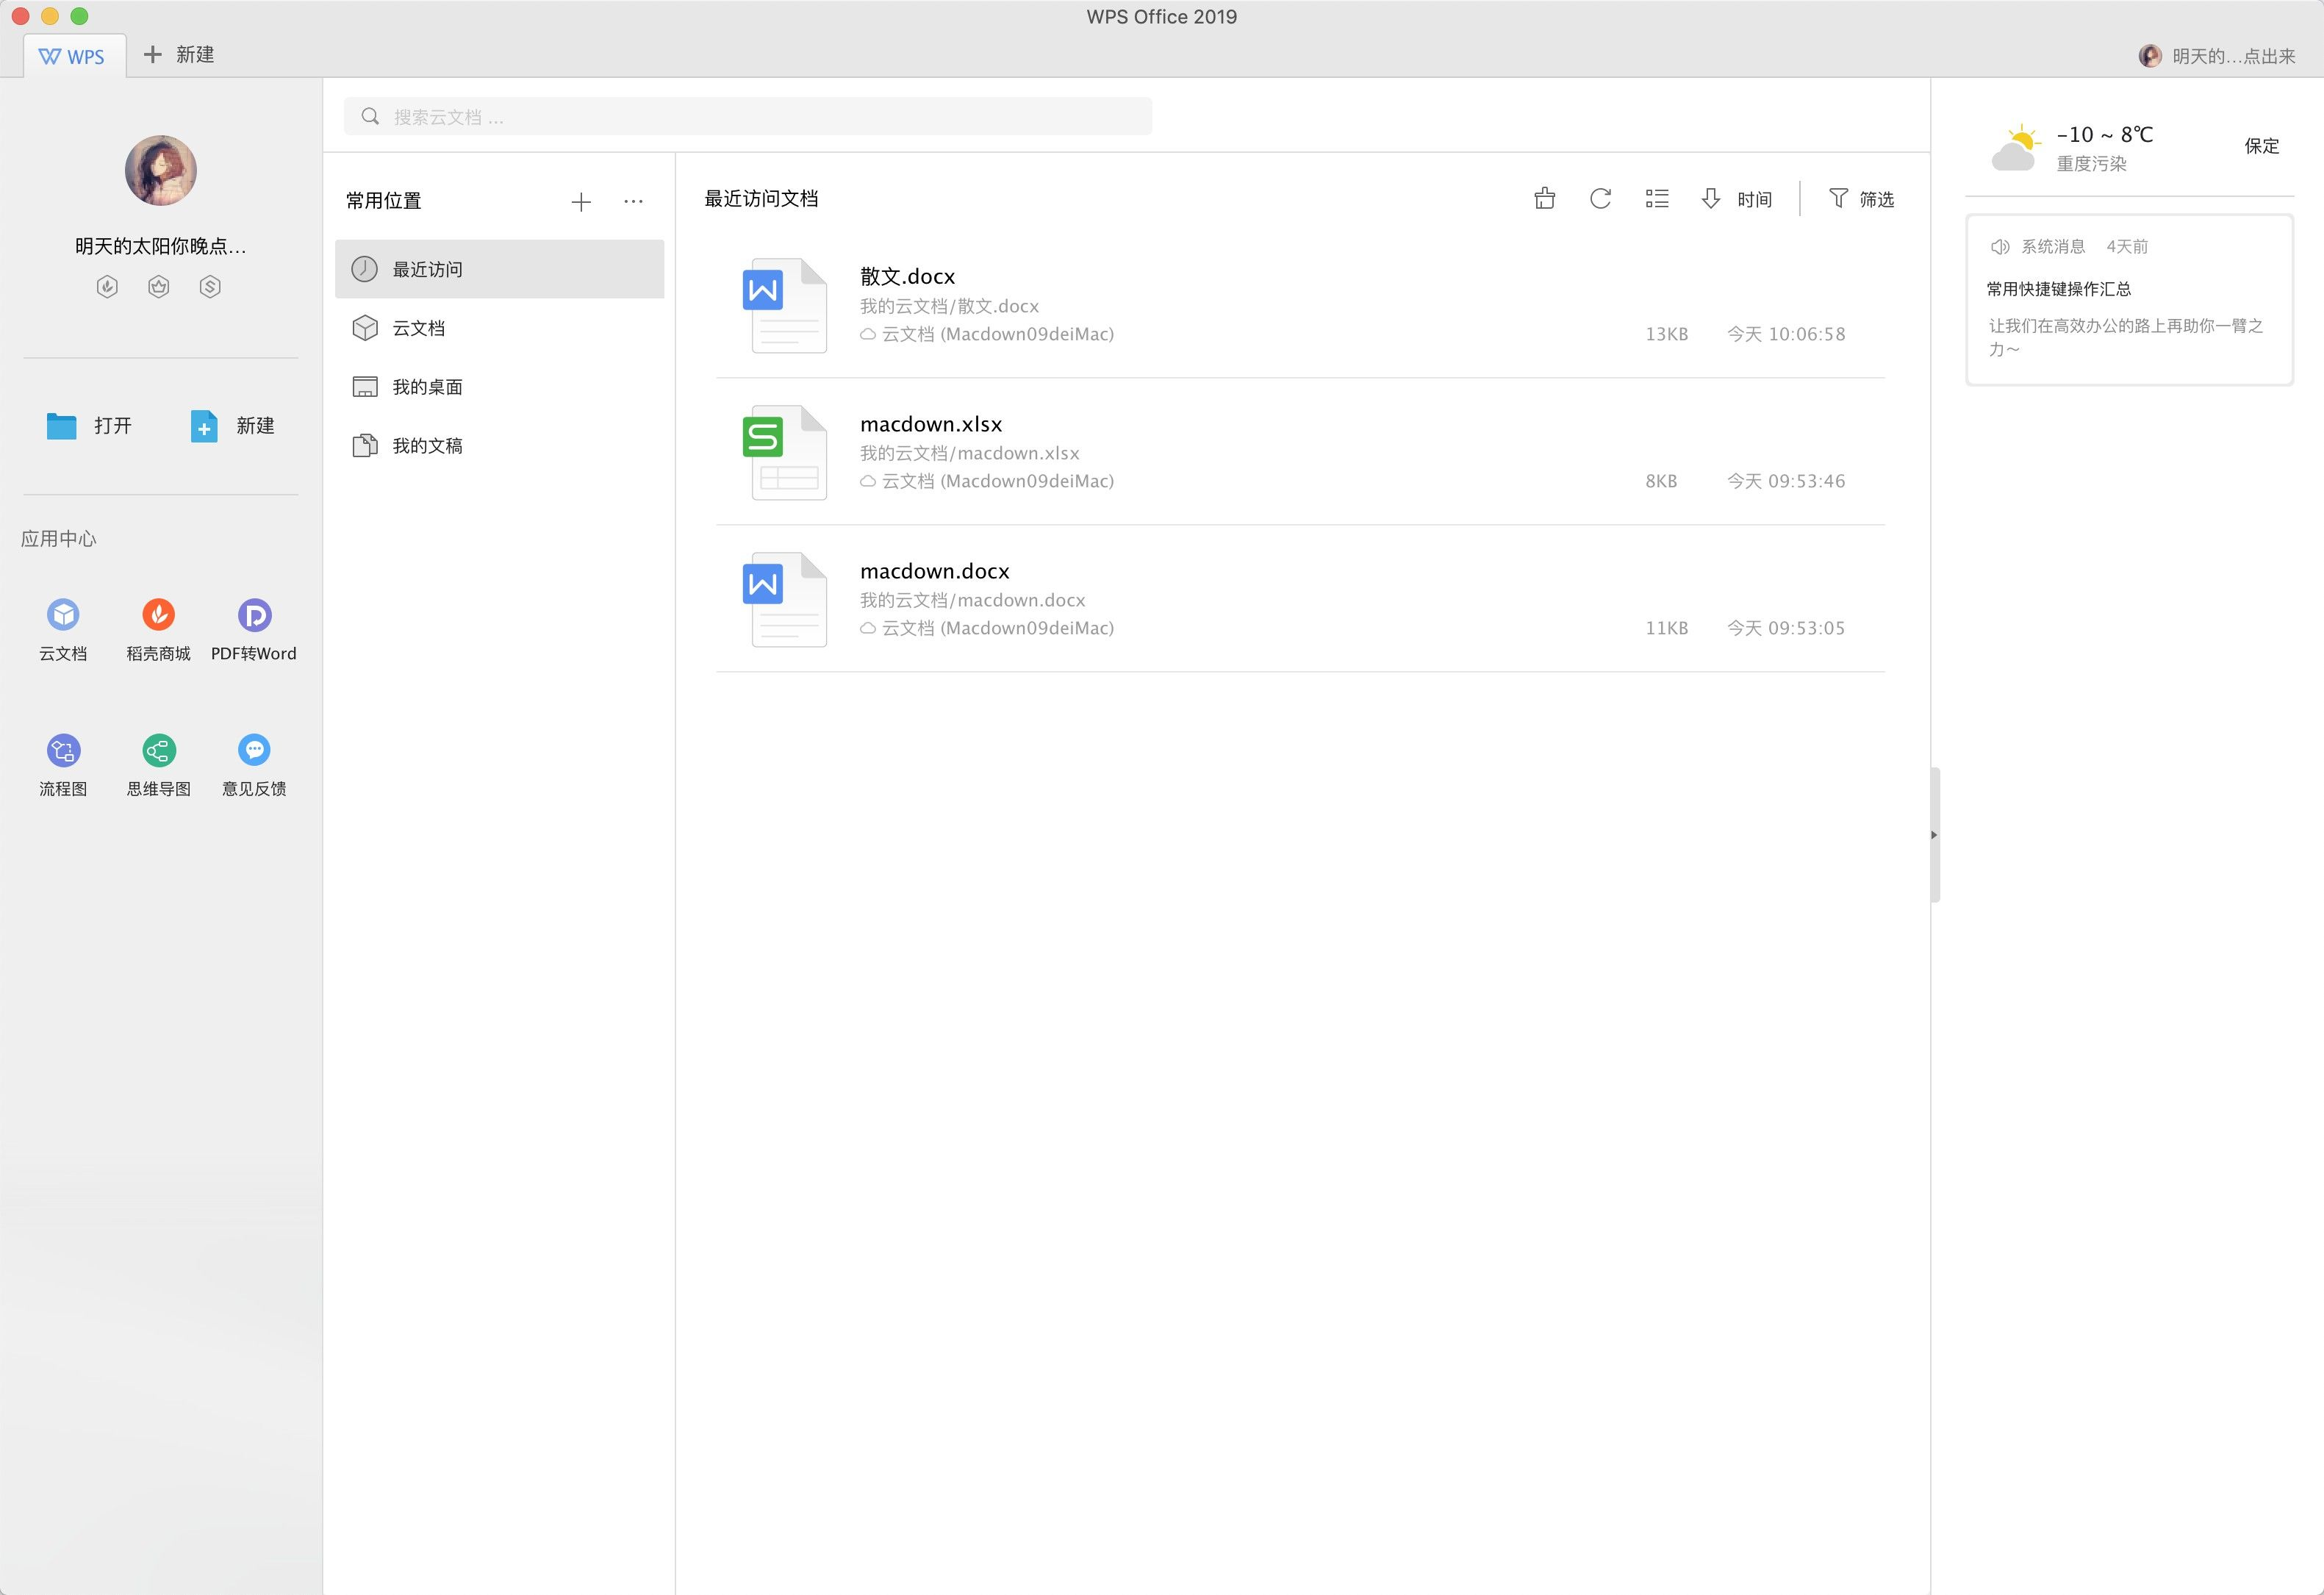Open the 筛选 filter dropdown
The height and width of the screenshot is (1595, 2324).
[1861, 199]
